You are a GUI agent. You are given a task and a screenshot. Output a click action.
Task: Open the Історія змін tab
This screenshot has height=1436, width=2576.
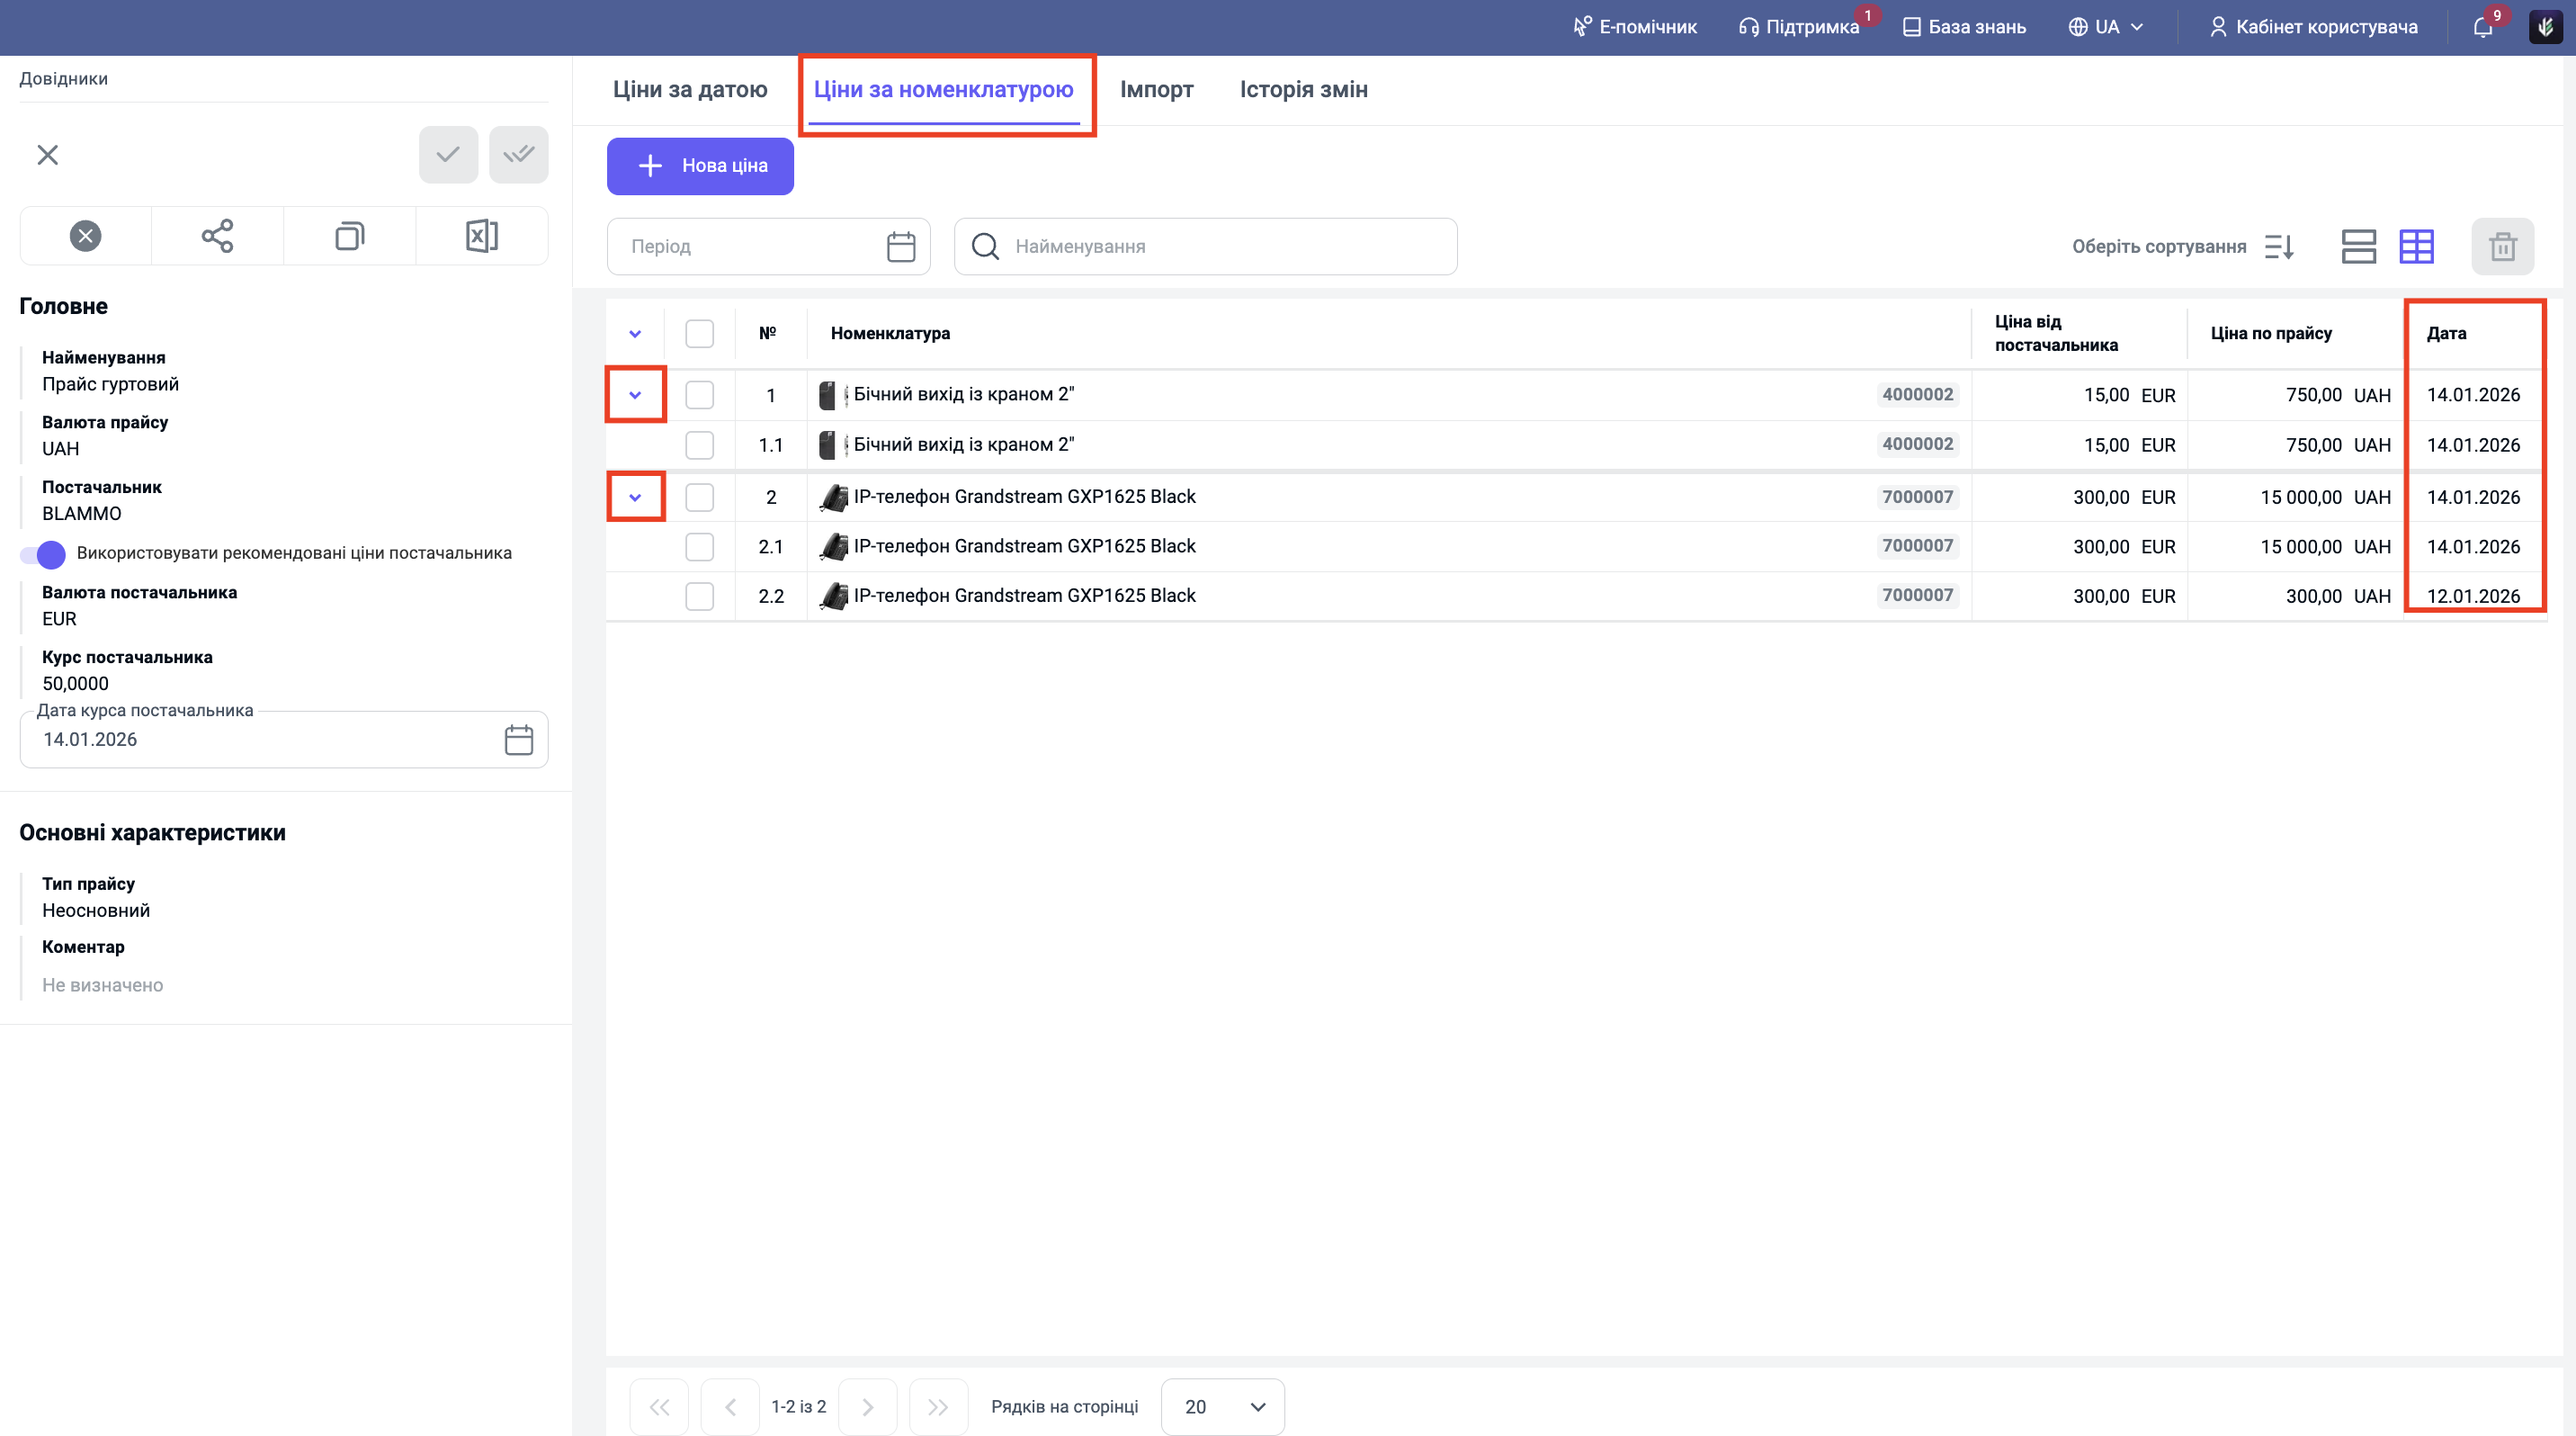1303,89
